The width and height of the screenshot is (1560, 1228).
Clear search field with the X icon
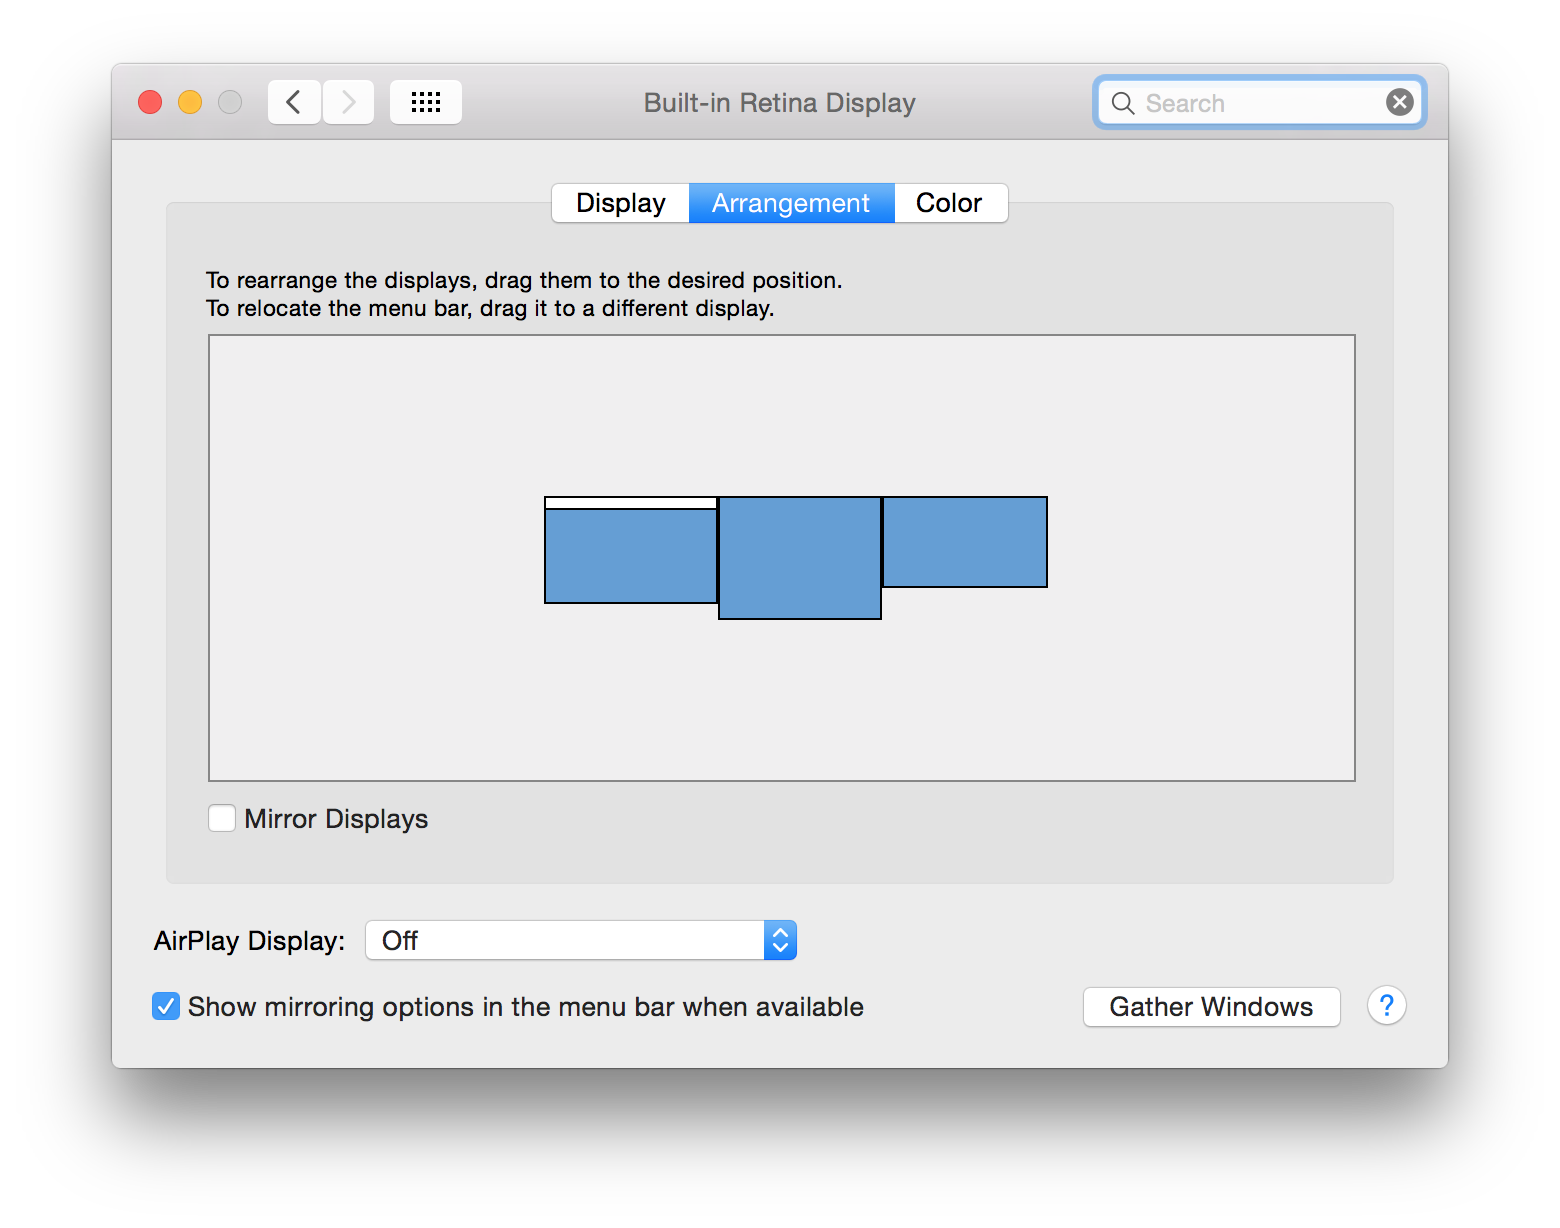[1400, 102]
